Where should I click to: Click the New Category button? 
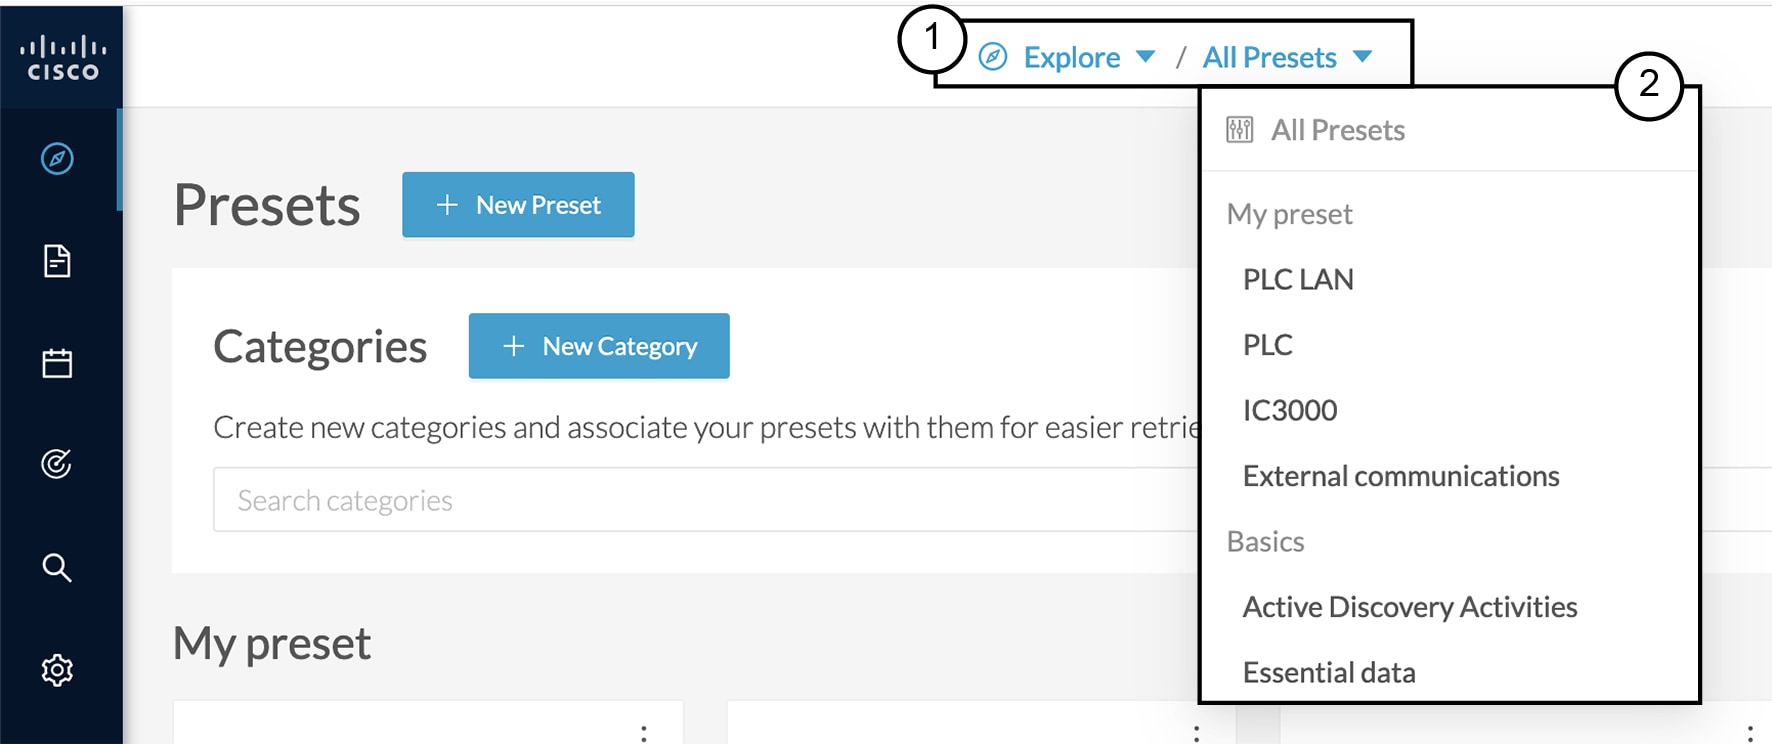599,346
